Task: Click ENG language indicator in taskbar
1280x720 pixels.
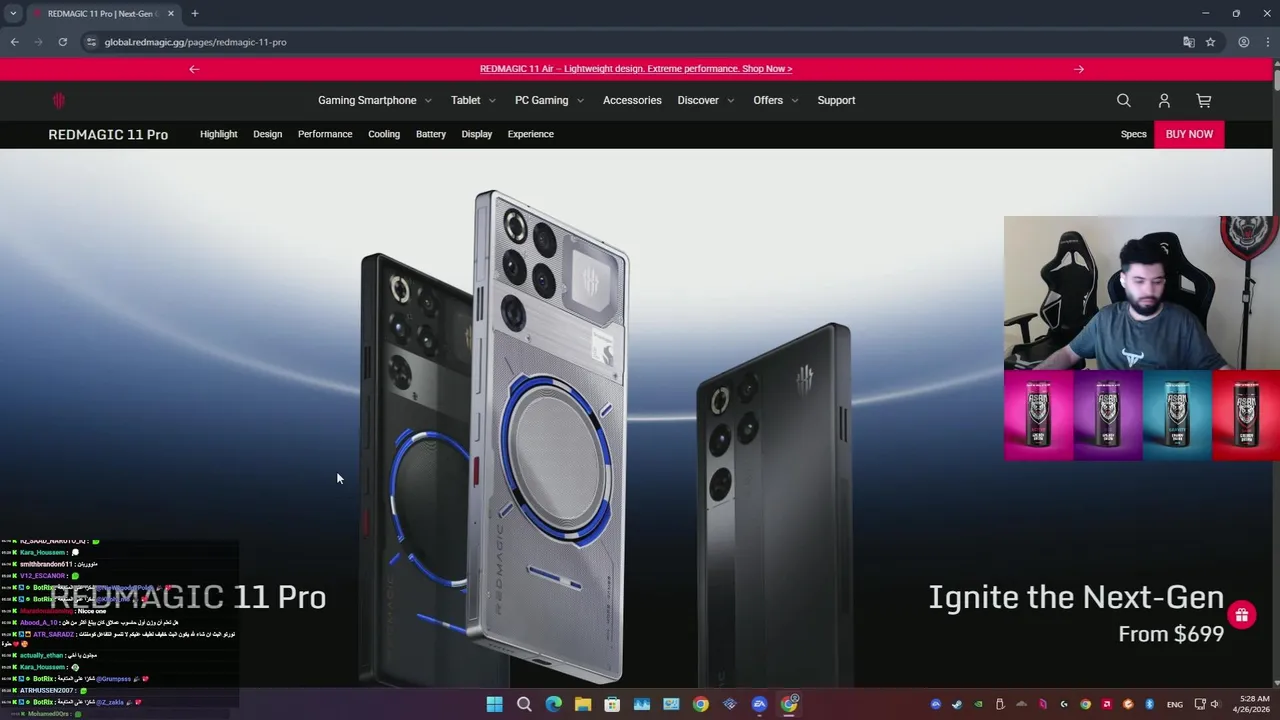Action: pyautogui.click(x=1174, y=704)
